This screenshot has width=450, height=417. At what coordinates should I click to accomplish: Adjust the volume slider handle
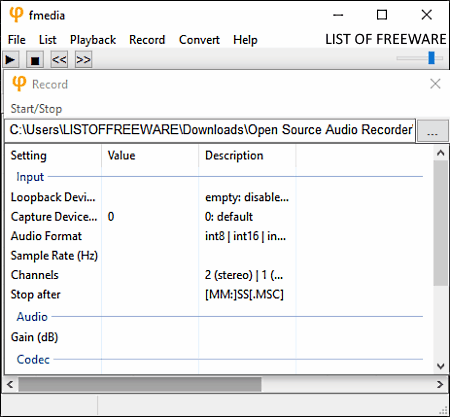pos(432,58)
